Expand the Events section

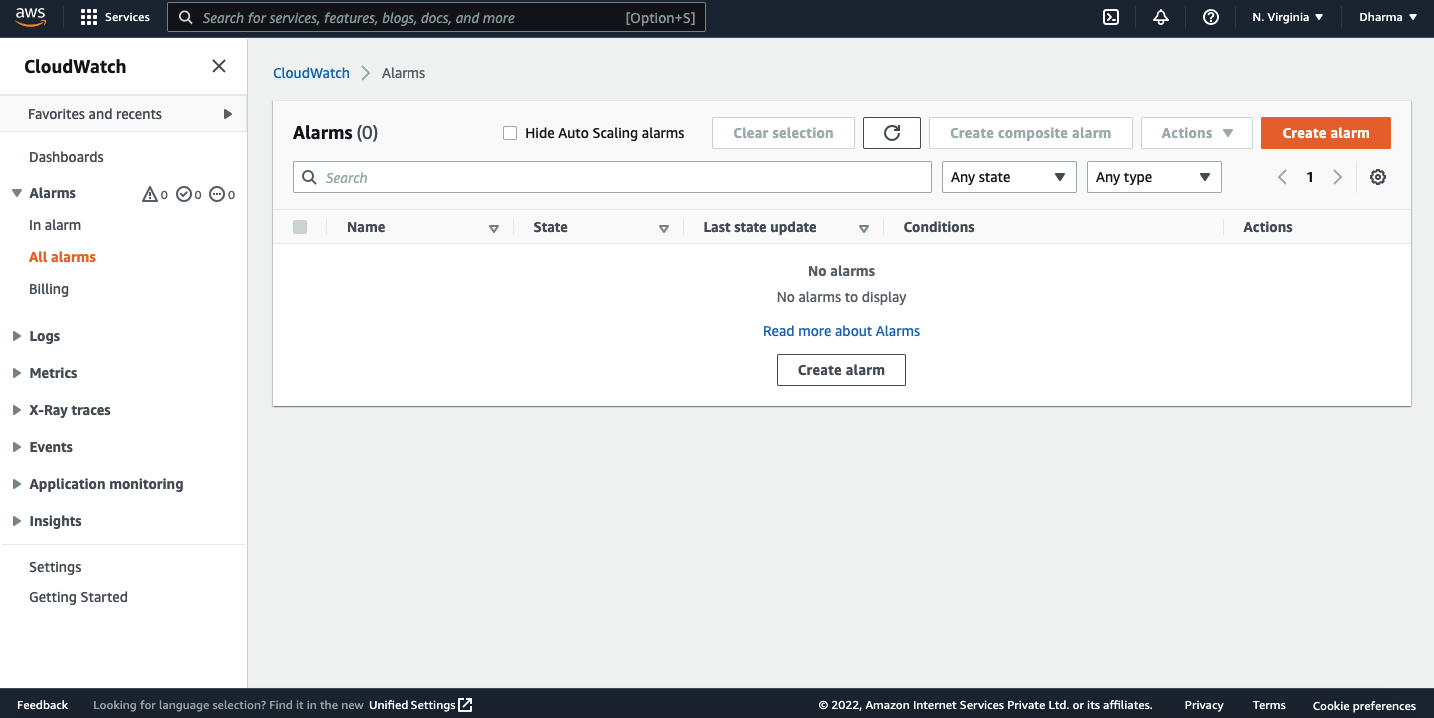(17, 447)
